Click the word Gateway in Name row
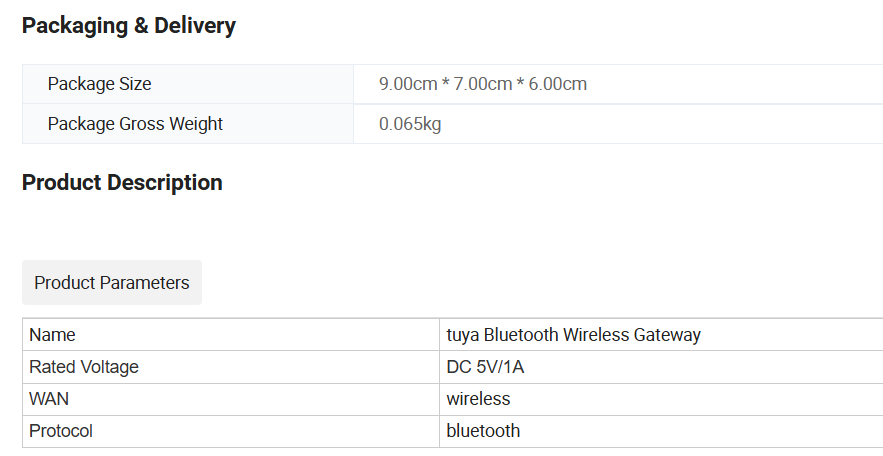The width and height of the screenshot is (883, 456). (667, 335)
